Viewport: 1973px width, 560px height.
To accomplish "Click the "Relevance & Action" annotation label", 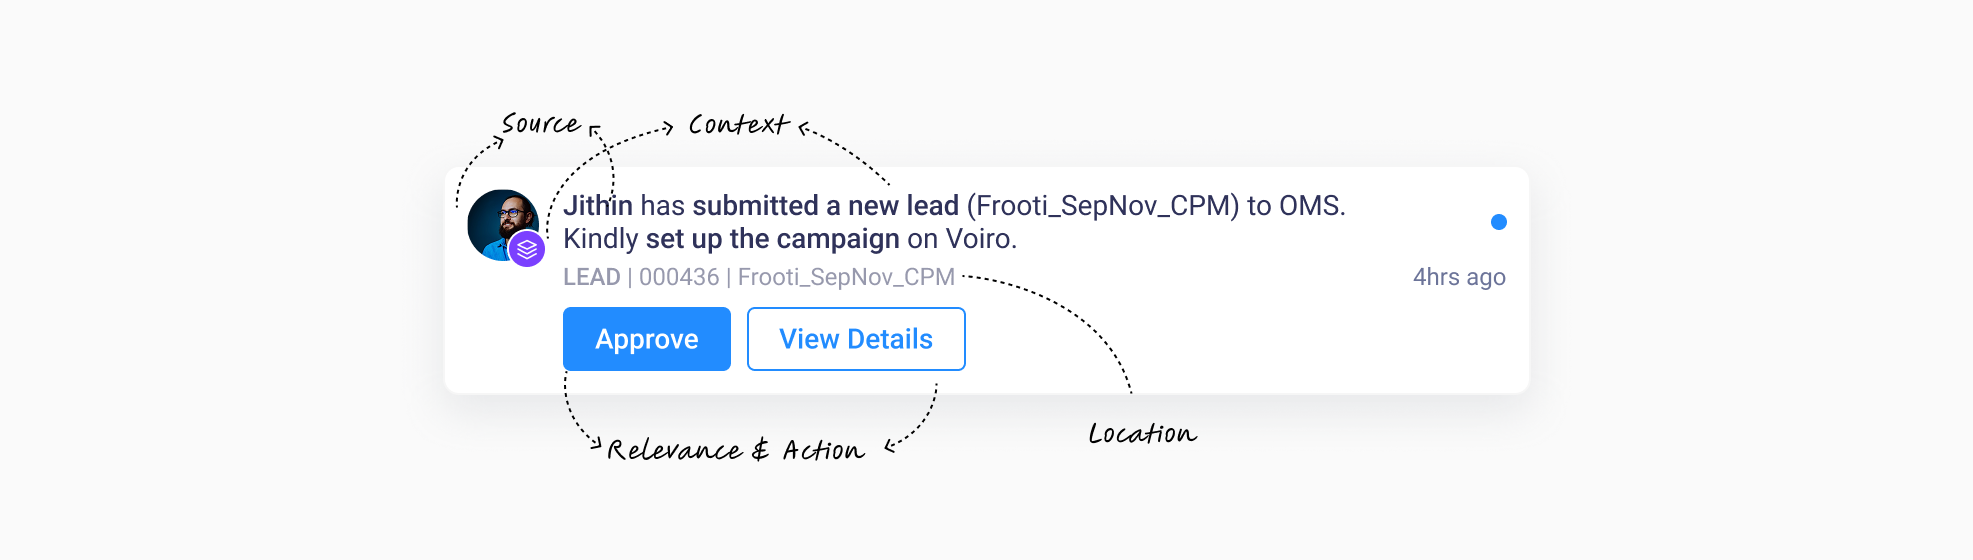I will coord(735,450).
